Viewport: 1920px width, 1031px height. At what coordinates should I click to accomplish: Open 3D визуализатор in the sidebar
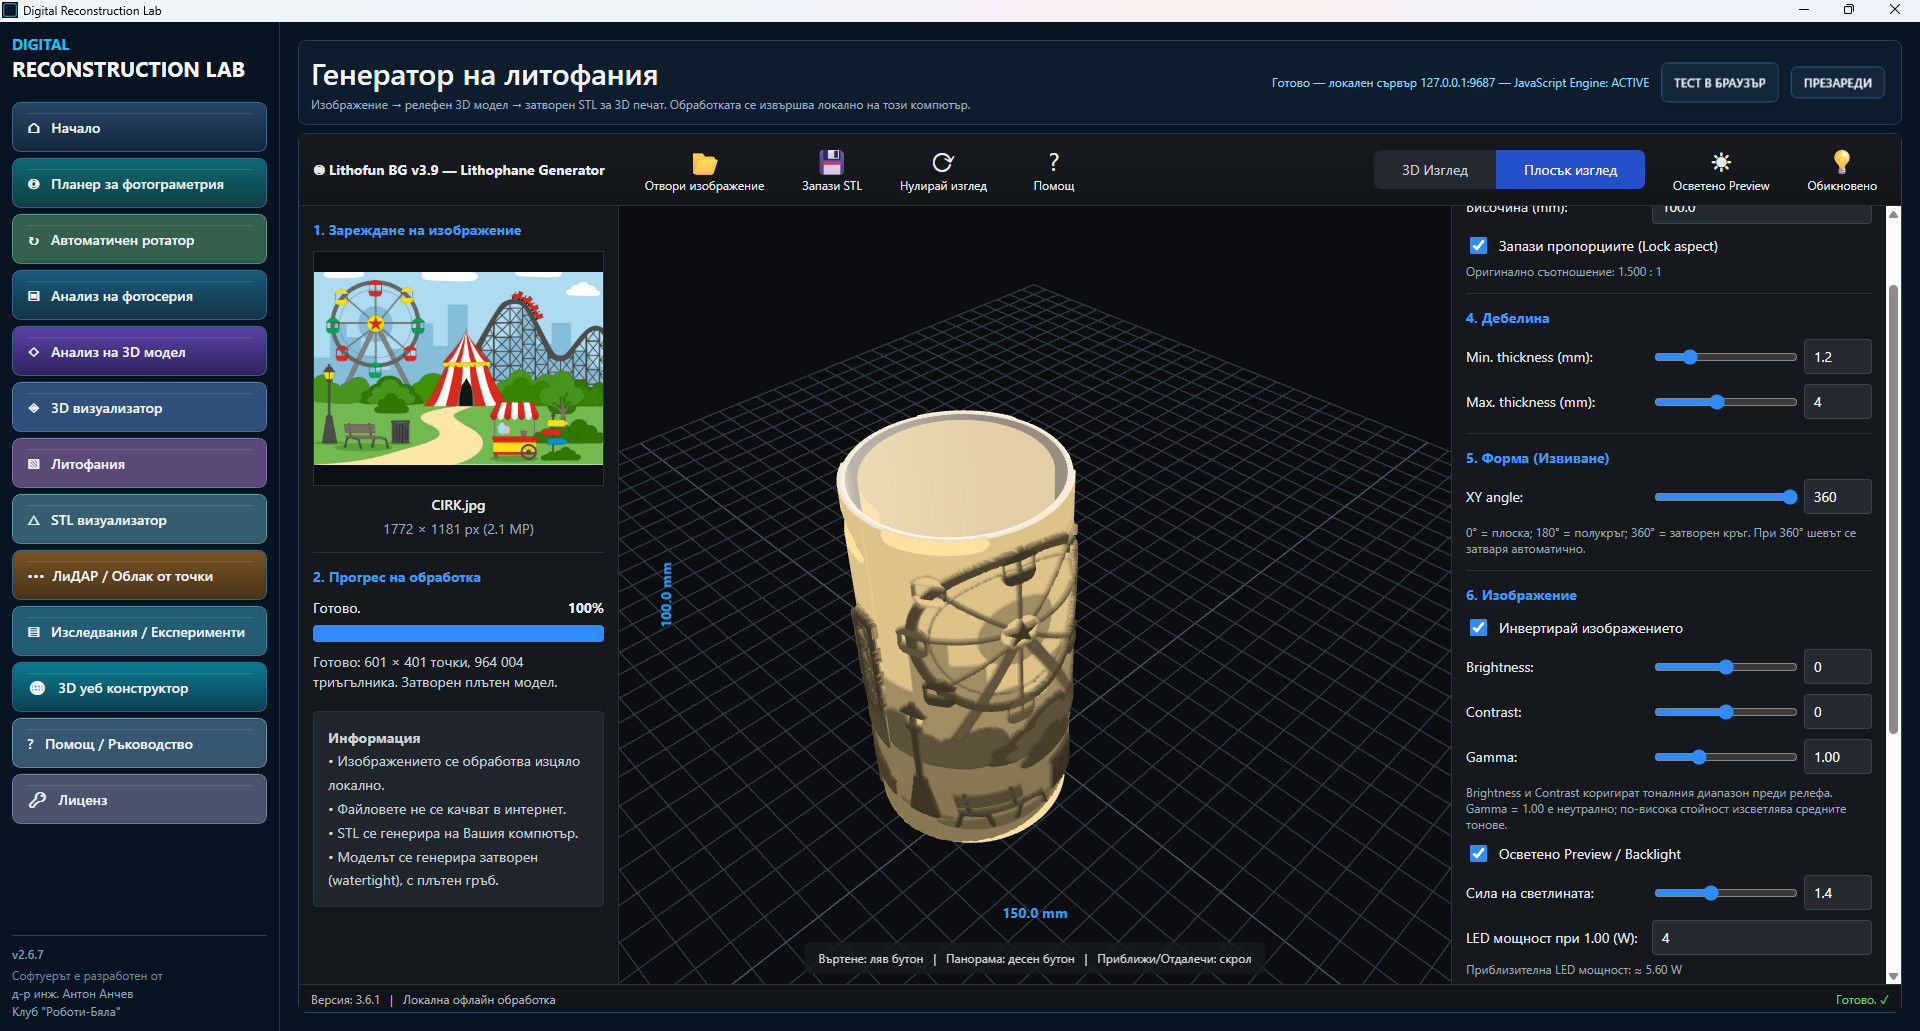click(x=139, y=408)
